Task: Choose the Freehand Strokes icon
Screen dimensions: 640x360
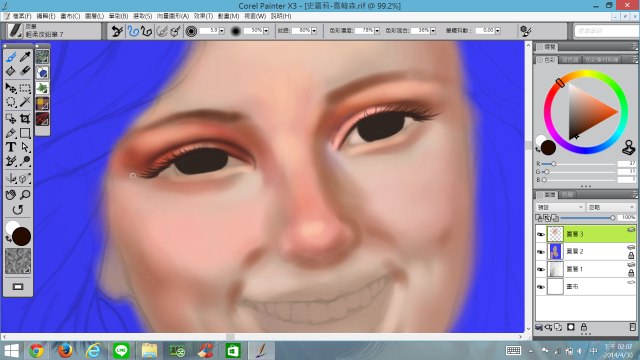Action: click(x=133, y=31)
